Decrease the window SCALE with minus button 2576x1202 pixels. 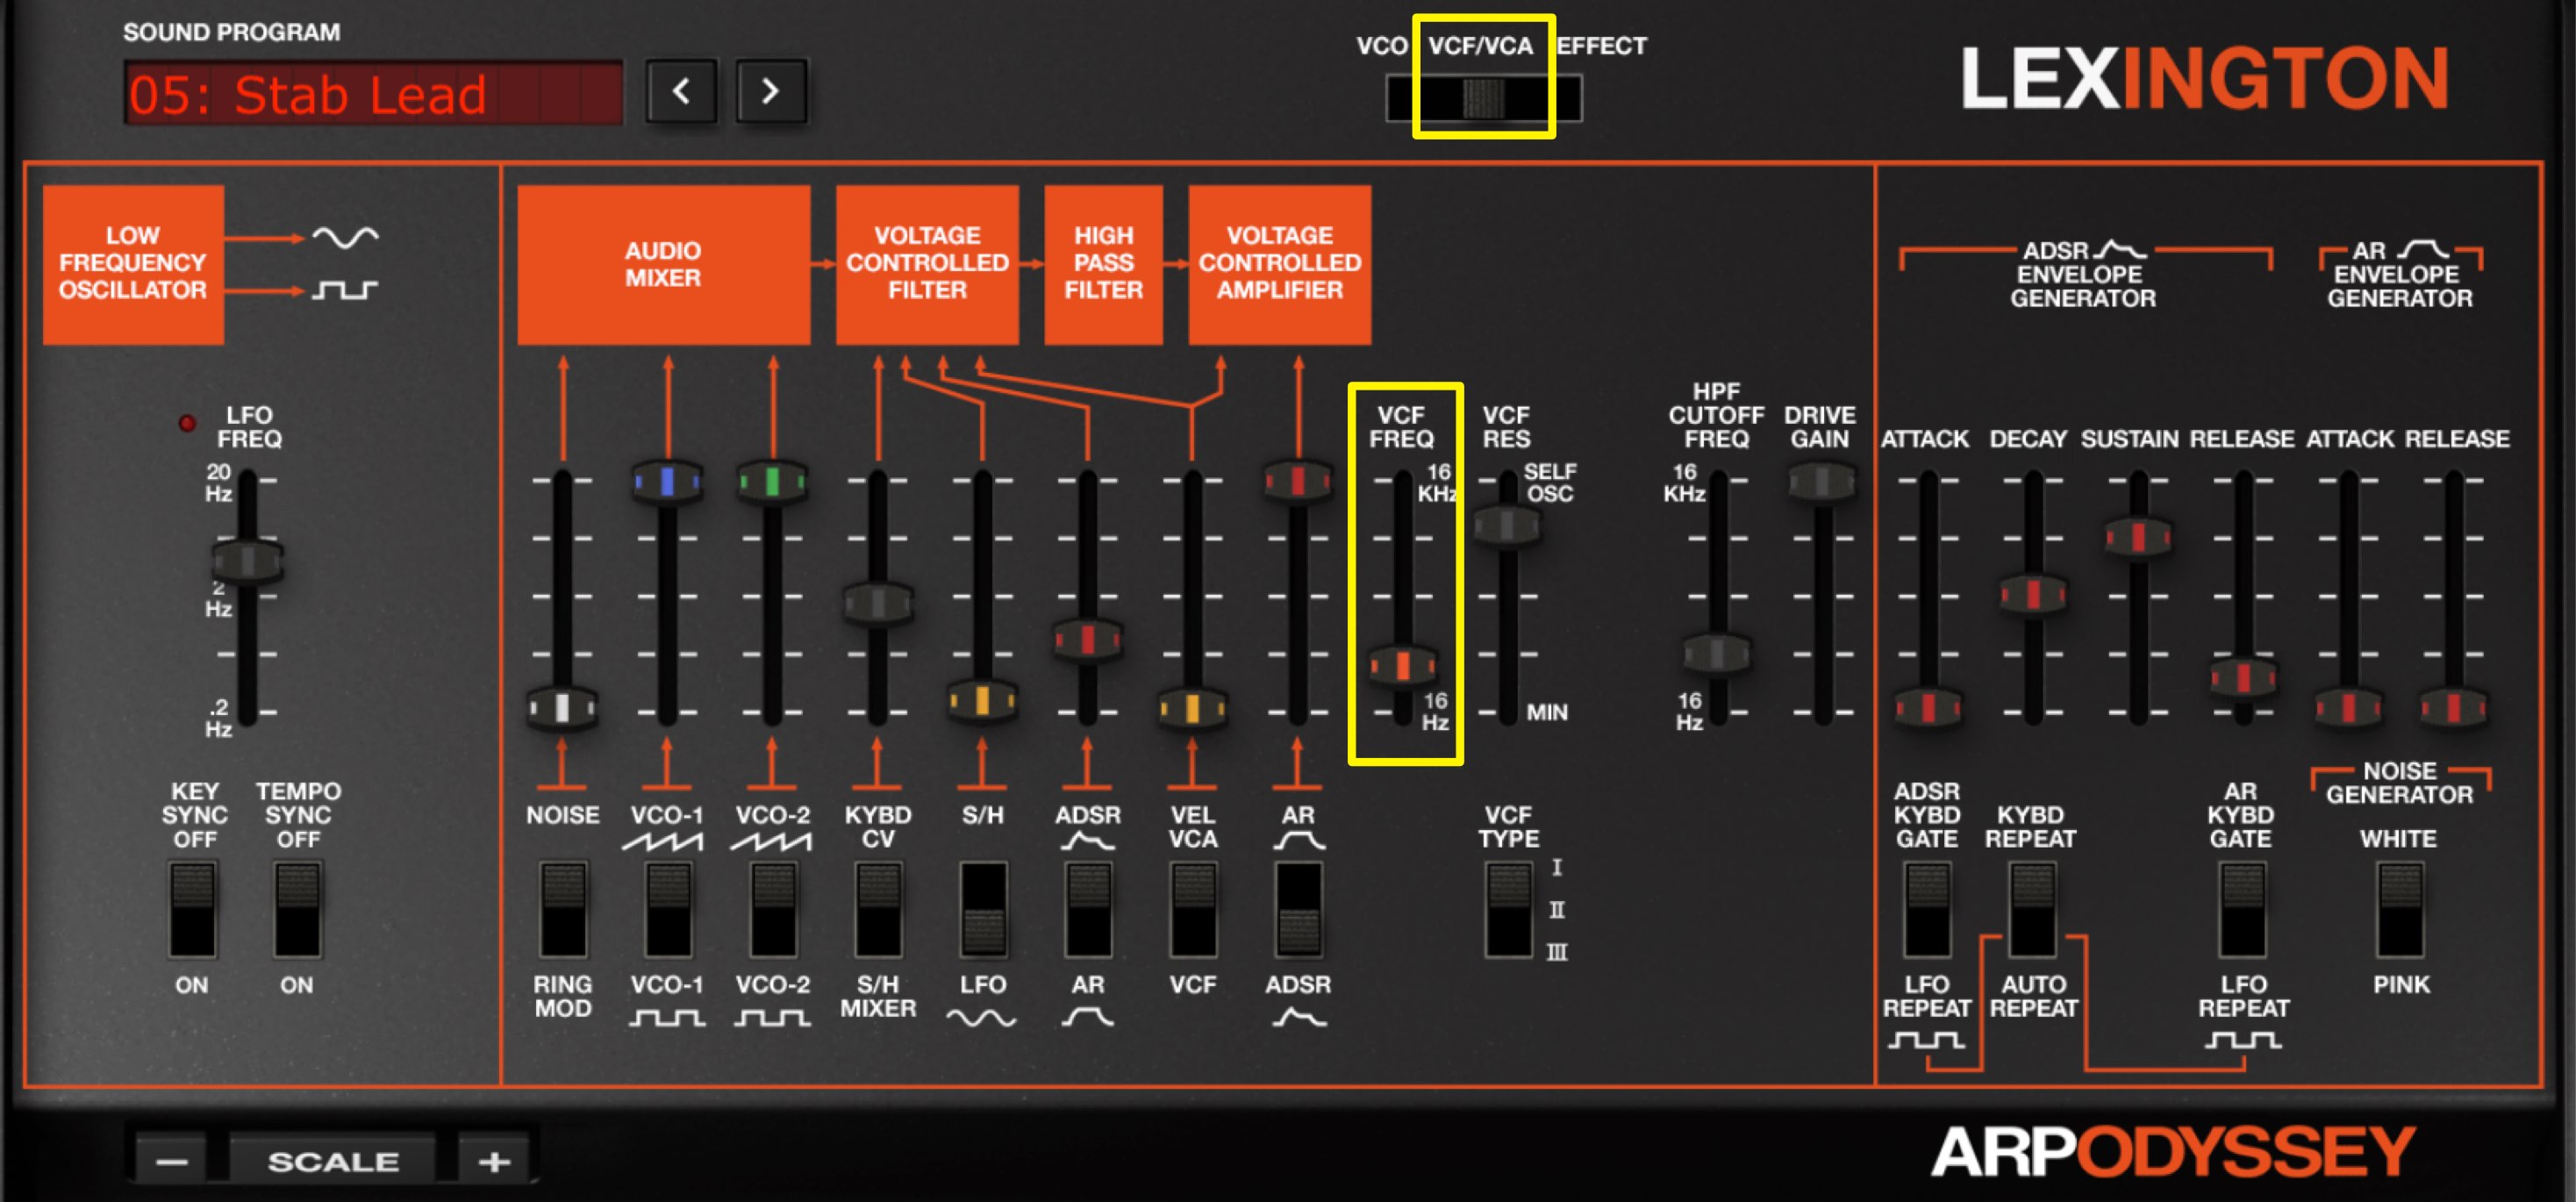pos(171,1161)
